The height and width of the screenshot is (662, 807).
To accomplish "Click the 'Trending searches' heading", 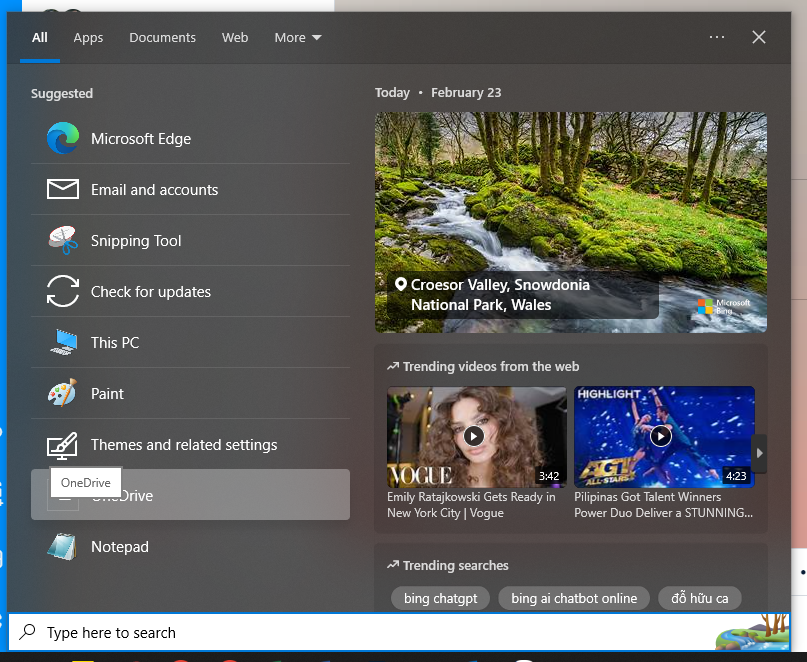I will click(x=455, y=565).
